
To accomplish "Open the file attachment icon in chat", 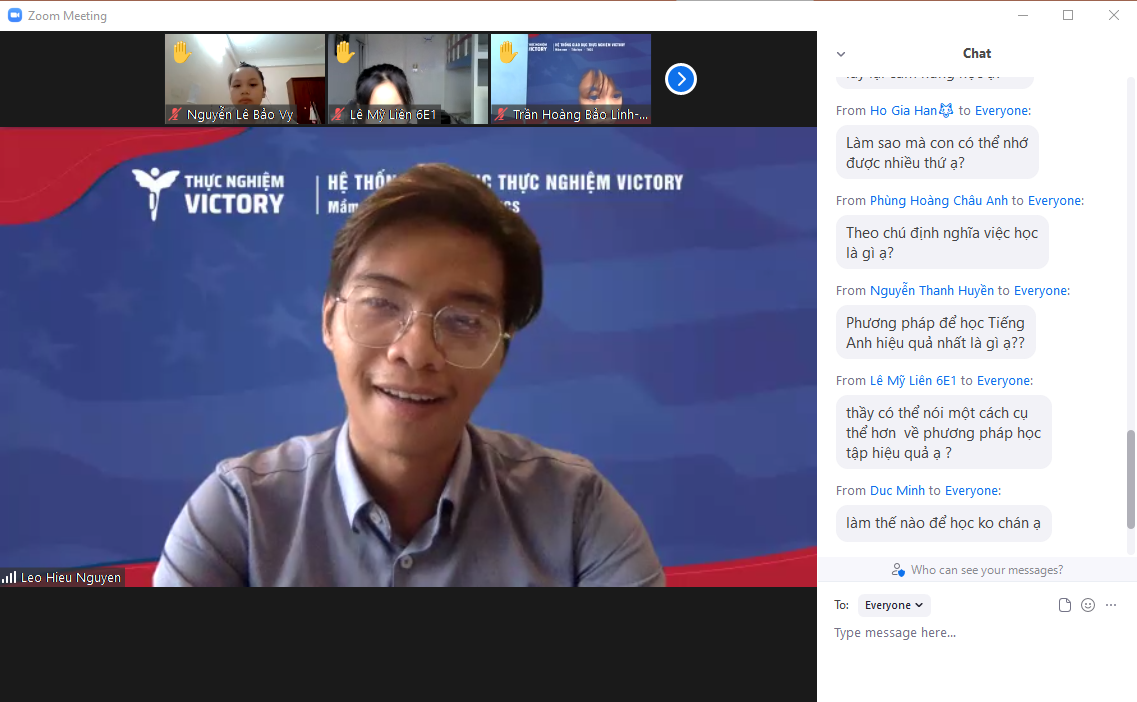I will [1063, 605].
